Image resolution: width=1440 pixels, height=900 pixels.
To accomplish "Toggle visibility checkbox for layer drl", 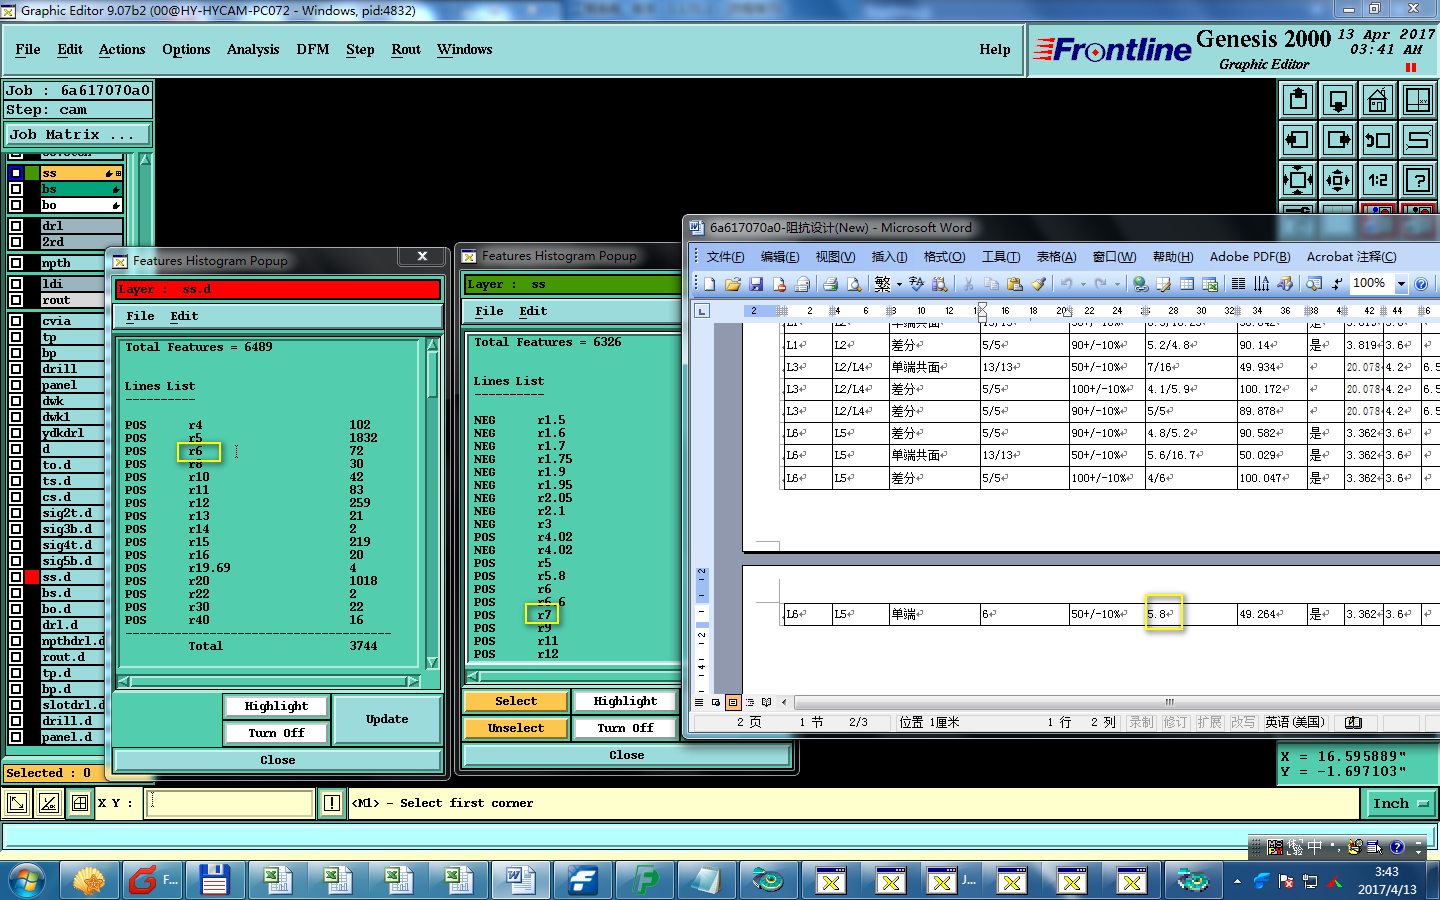I will pos(16,226).
